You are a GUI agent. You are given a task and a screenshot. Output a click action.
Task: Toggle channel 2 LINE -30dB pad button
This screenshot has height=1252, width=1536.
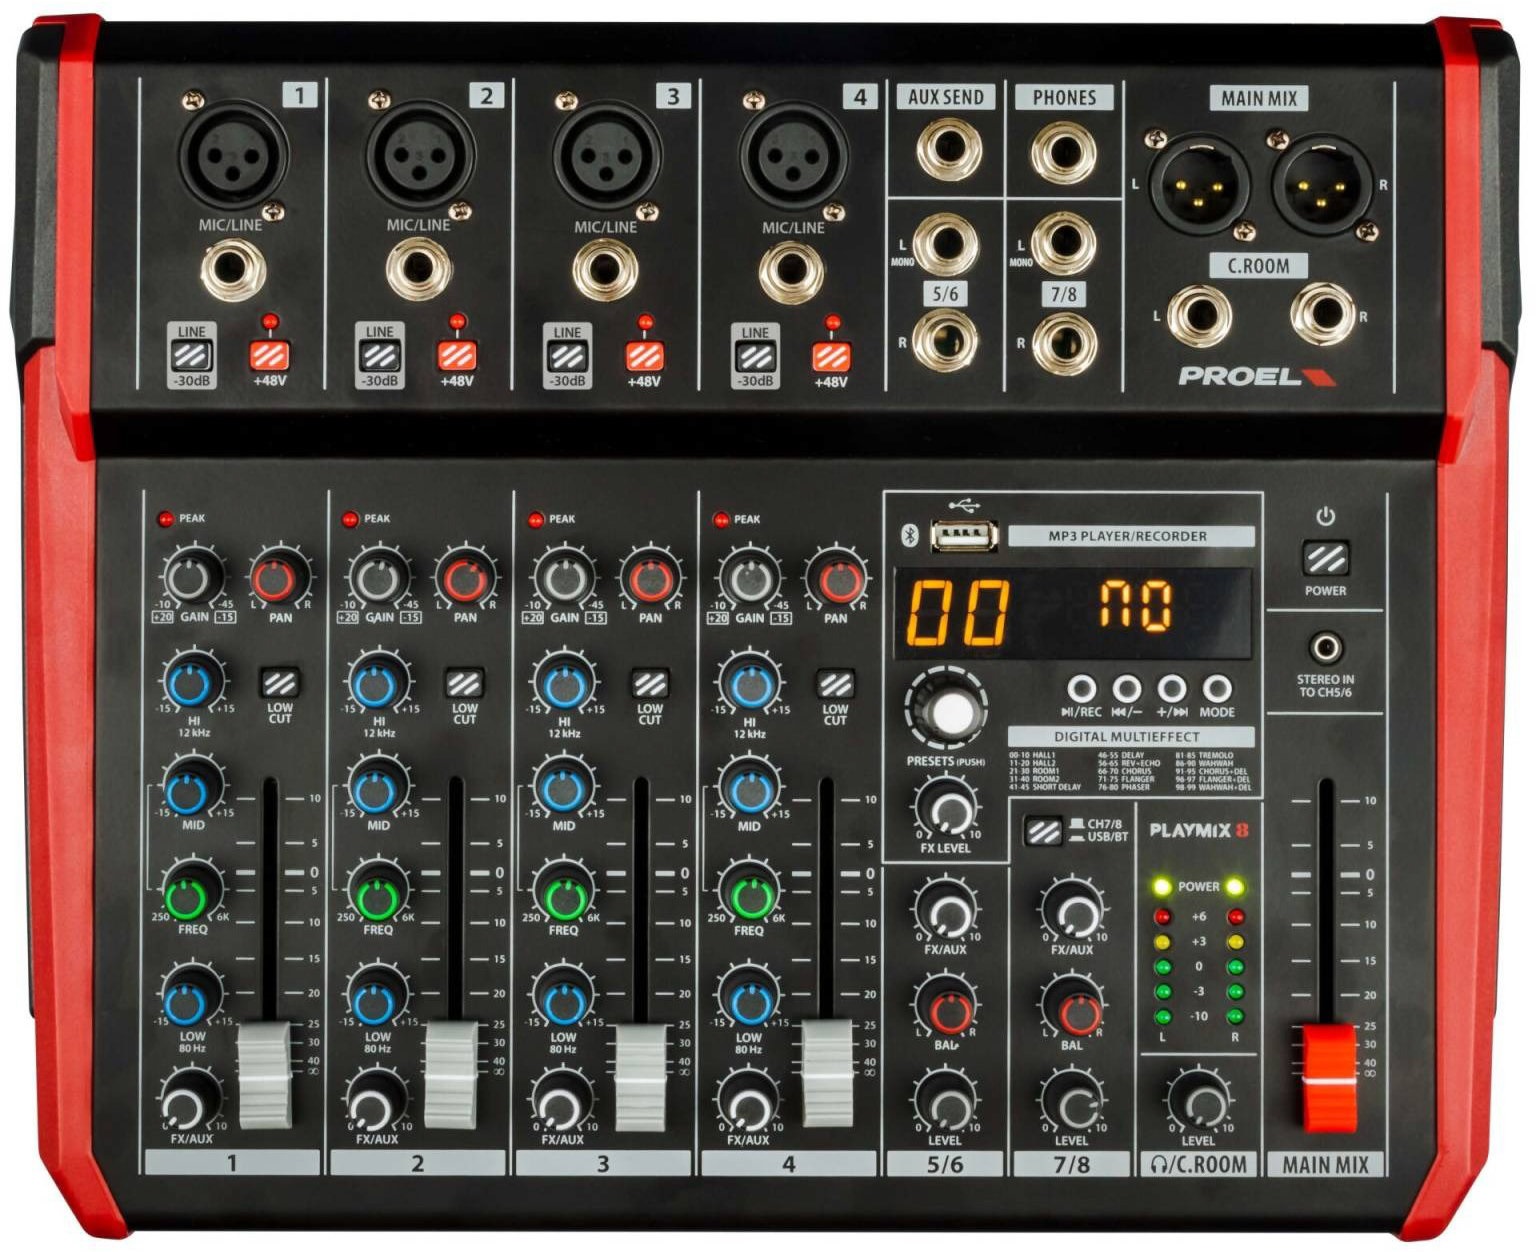click(x=378, y=355)
